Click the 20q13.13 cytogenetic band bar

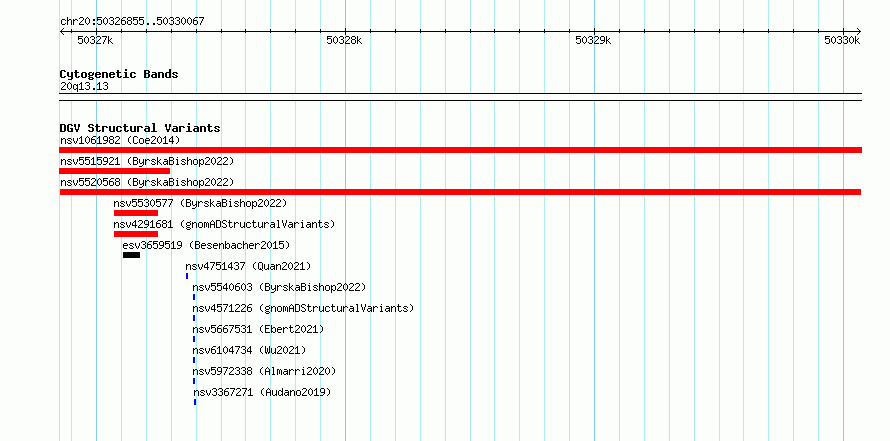pyautogui.click(x=460, y=97)
